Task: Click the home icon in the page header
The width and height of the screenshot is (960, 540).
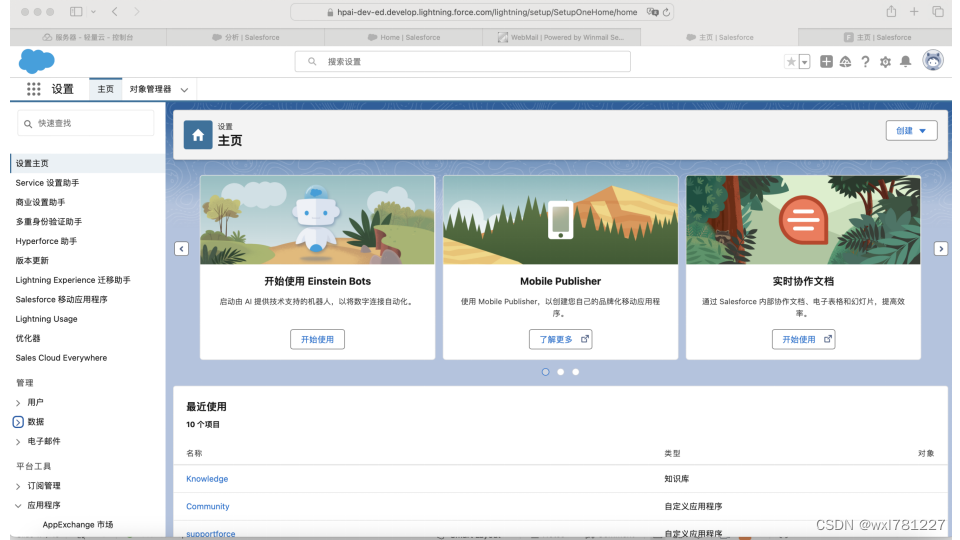Action: [x=198, y=135]
